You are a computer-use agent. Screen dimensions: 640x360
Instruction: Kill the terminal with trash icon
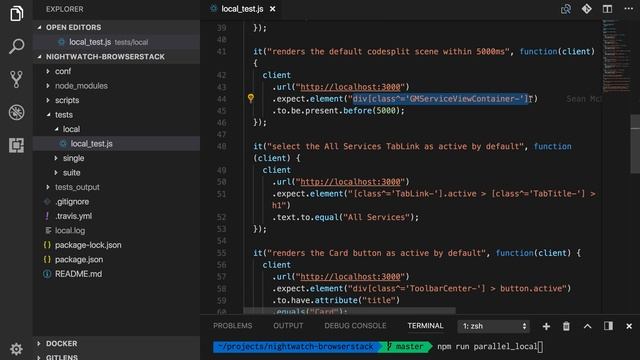(566, 326)
